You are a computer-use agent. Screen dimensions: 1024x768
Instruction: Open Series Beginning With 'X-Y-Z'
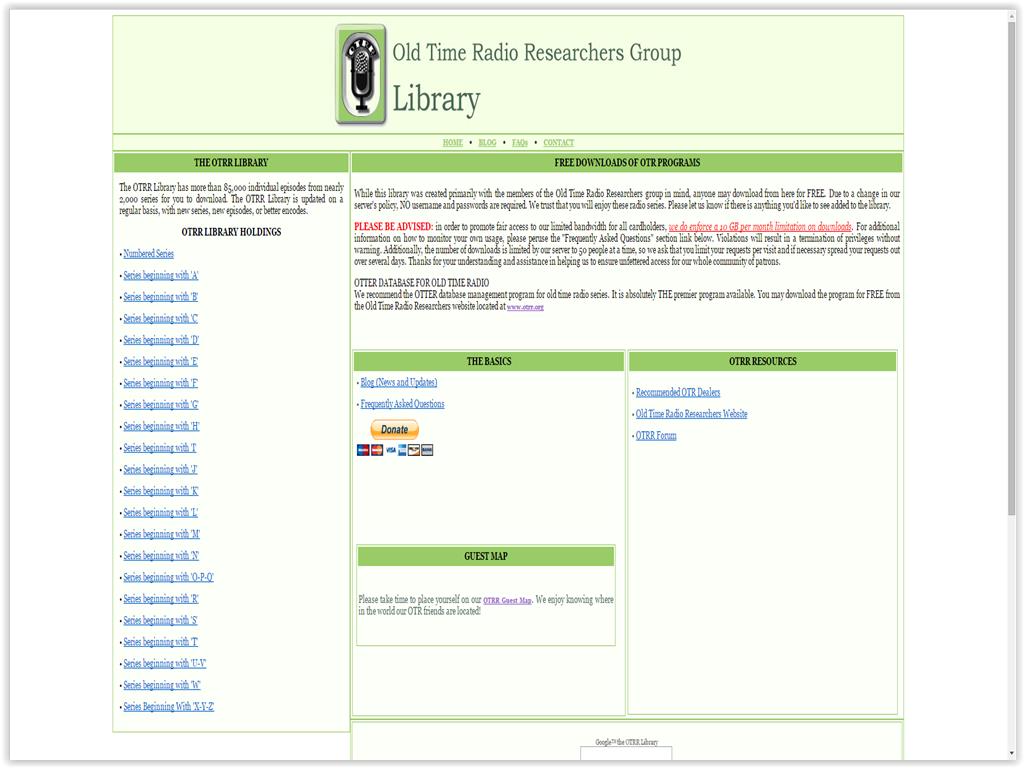(168, 706)
